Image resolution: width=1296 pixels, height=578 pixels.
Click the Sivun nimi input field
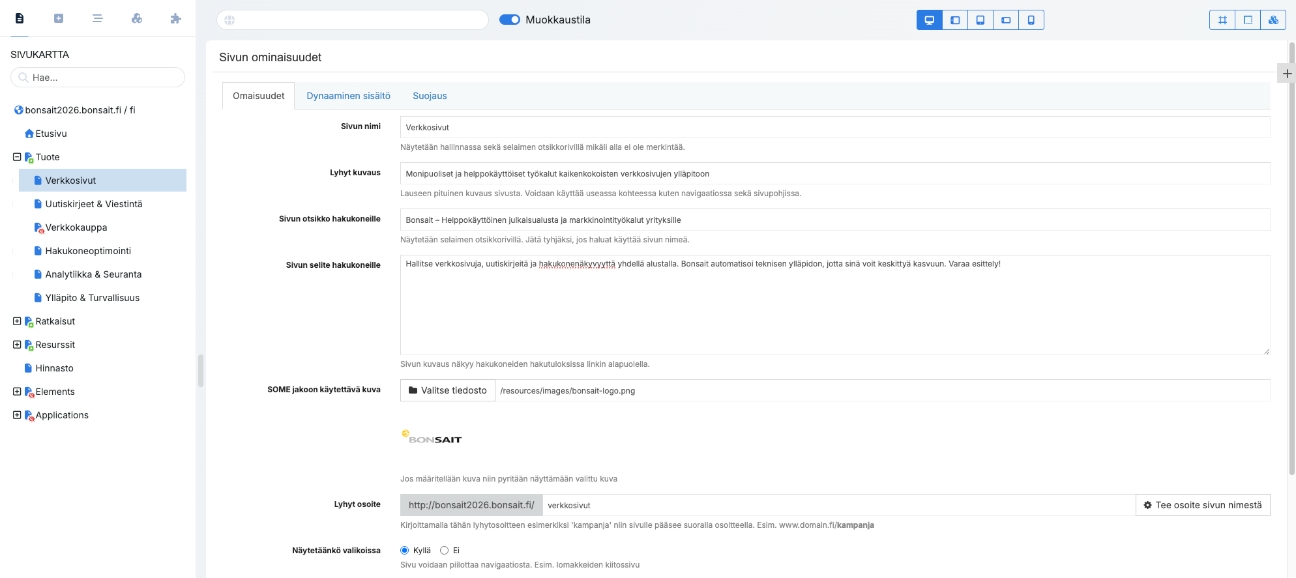pos(834,128)
